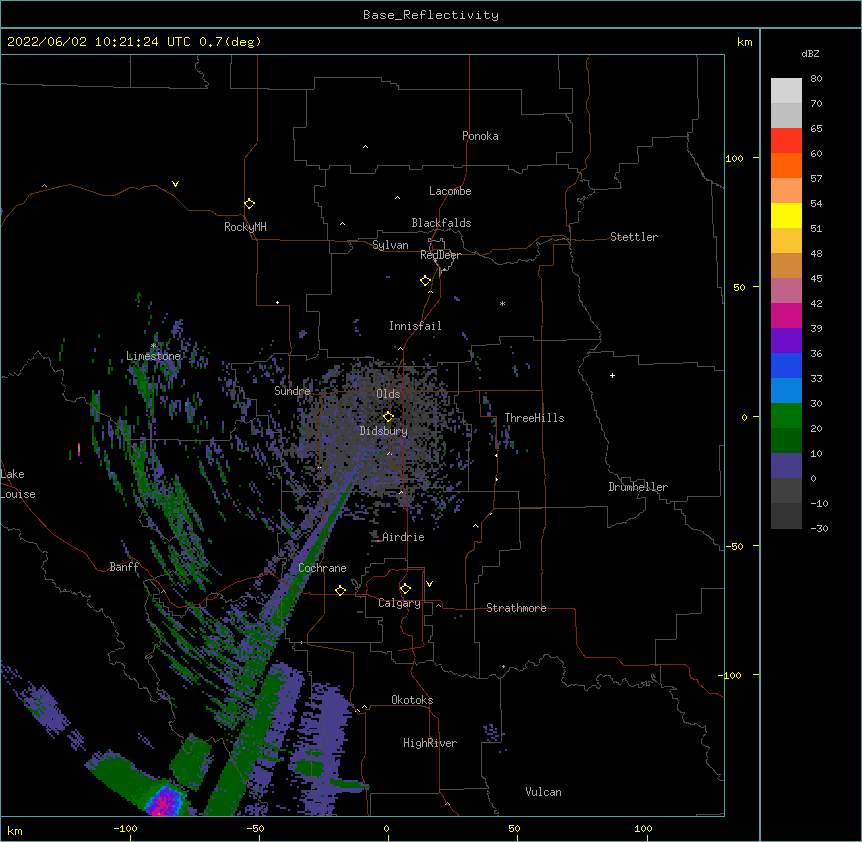Viewport: 862px width, 842px height.
Task: Click the Ponoka city label
Action: 480,136
